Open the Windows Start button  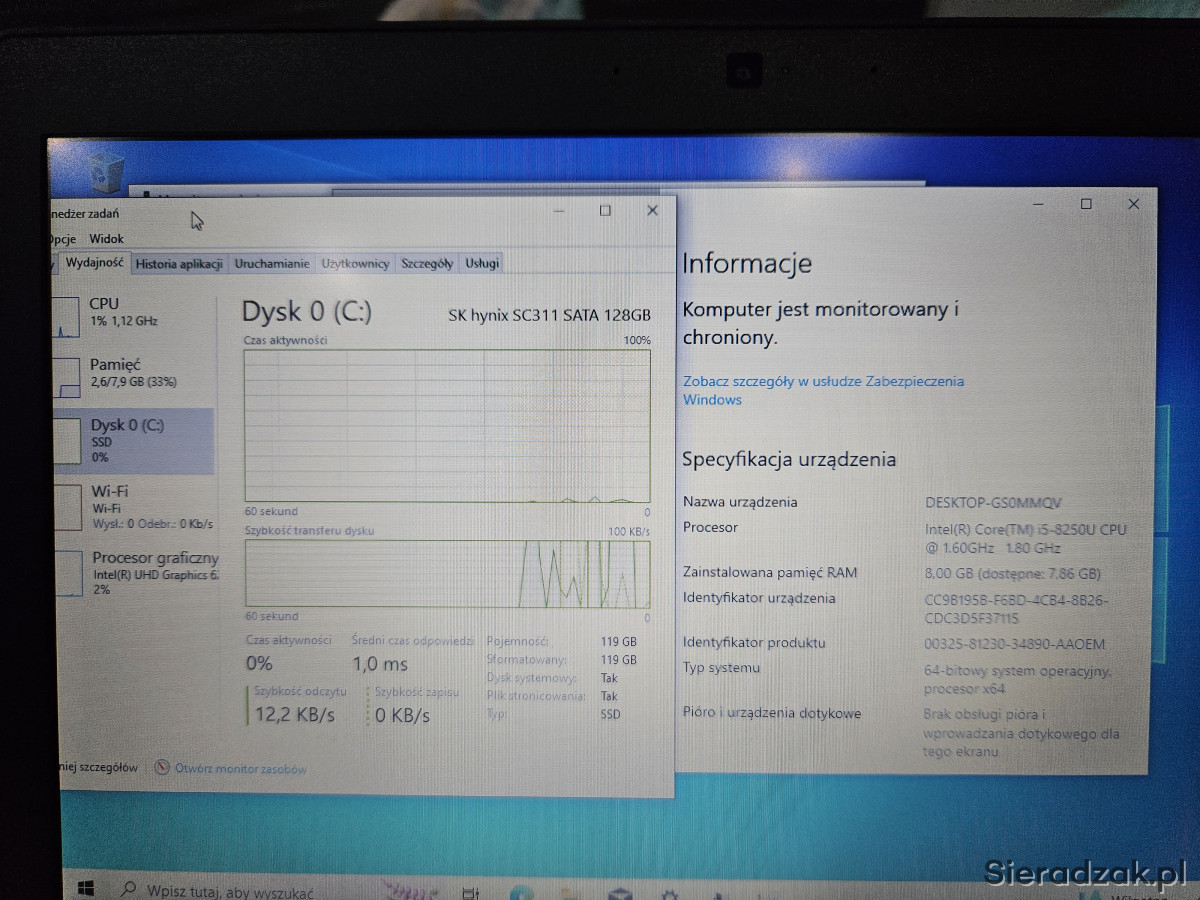pos(86,888)
